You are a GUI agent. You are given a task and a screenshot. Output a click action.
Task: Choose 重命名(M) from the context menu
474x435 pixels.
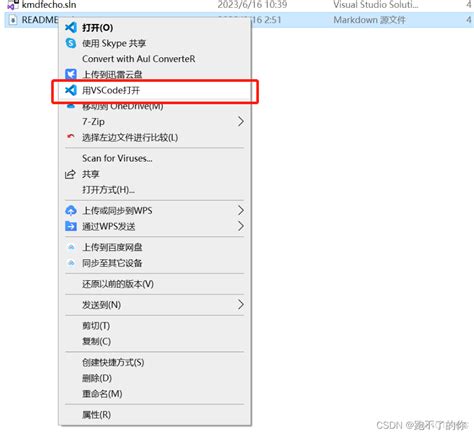tap(102, 393)
